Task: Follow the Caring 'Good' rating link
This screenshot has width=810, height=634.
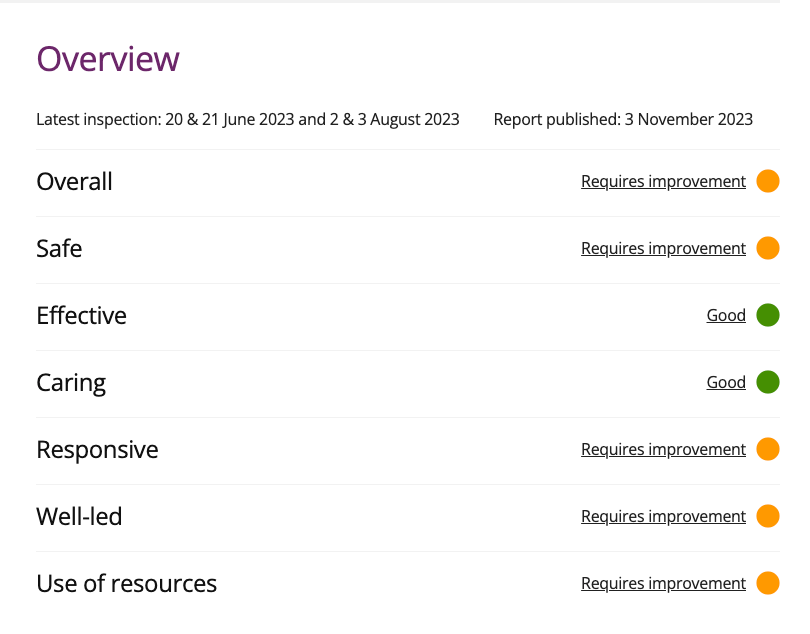Action: tap(726, 382)
